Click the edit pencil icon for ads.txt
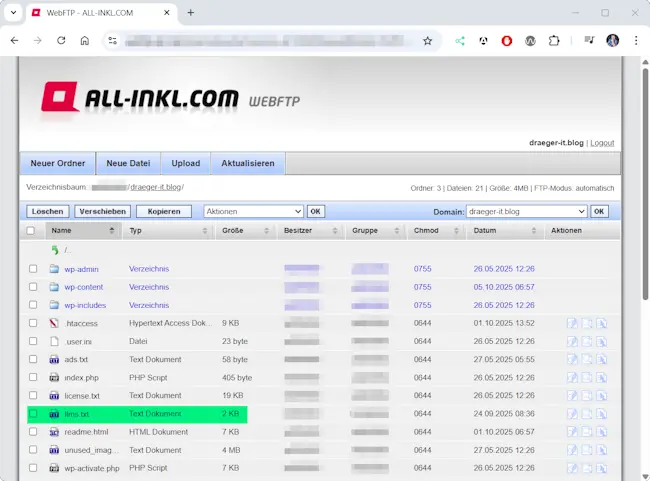 (572, 359)
